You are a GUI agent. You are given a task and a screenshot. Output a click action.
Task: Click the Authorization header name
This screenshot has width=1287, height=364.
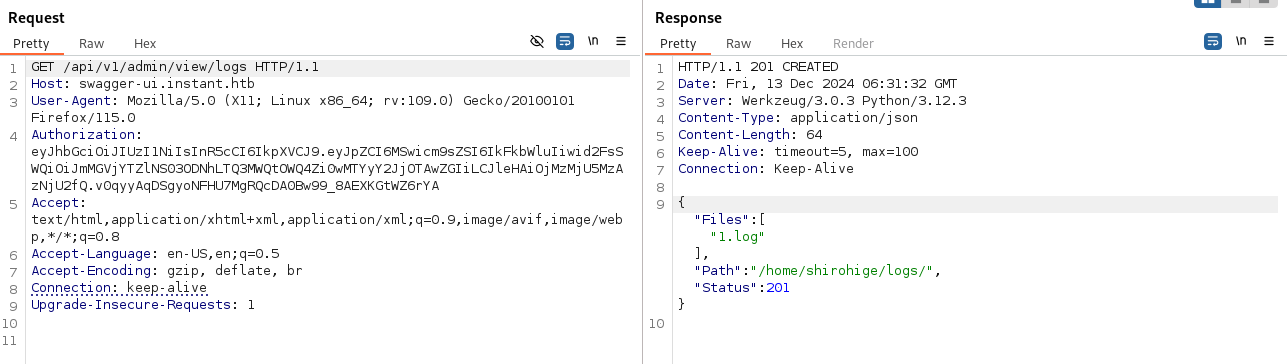(87, 135)
